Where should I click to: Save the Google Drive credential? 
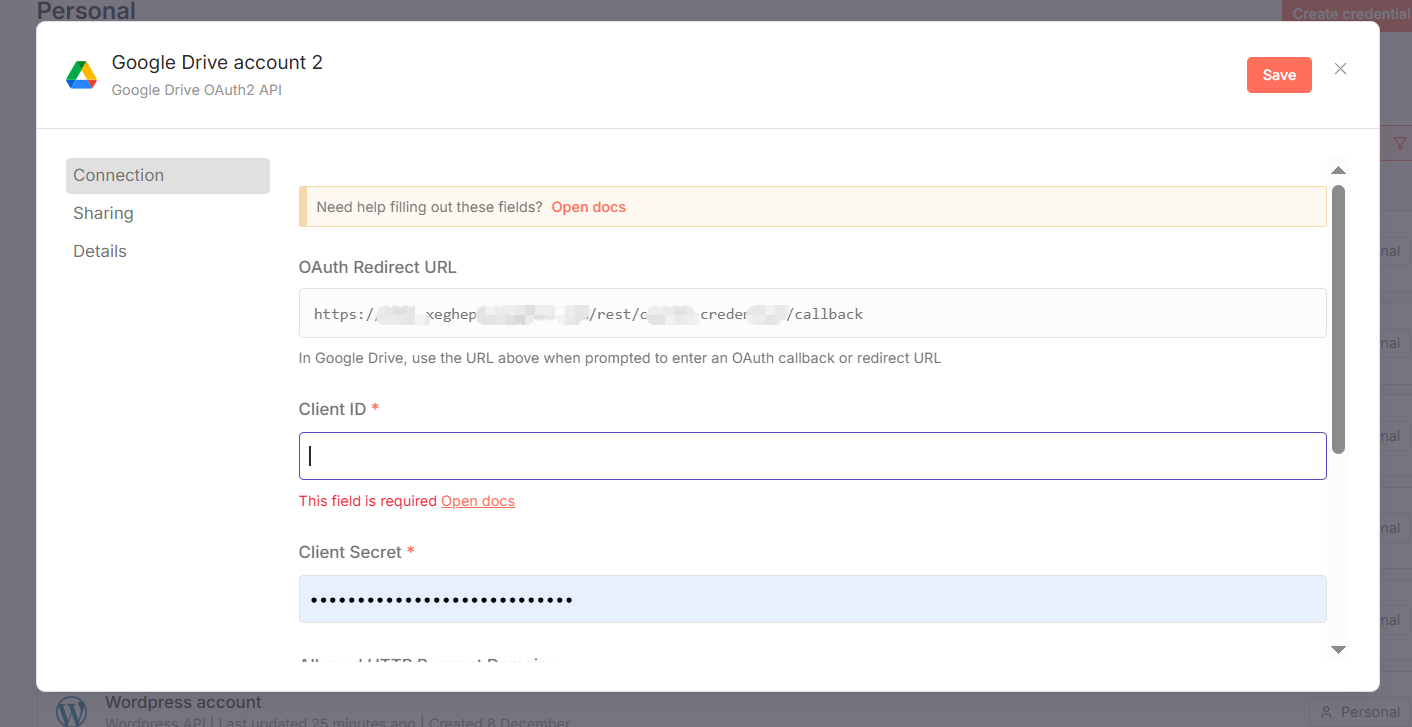point(1279,74)
